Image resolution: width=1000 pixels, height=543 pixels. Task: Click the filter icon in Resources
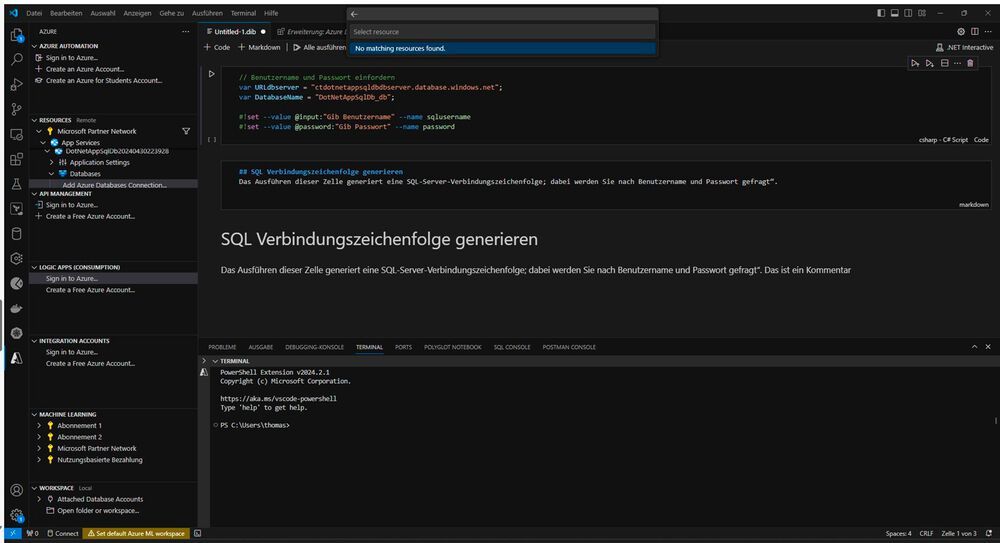pyautogui.click(x=186, y=131)
